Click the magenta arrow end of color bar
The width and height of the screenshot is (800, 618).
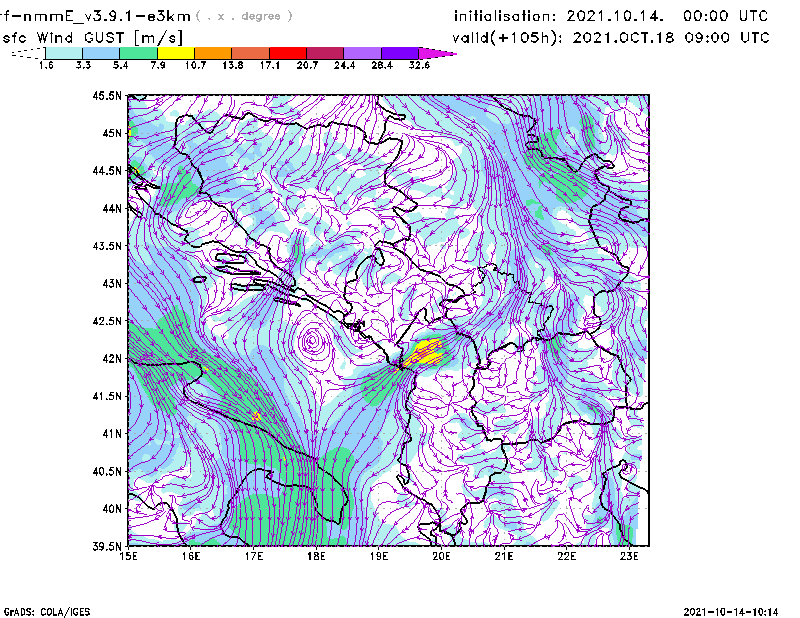click(437, 53)
